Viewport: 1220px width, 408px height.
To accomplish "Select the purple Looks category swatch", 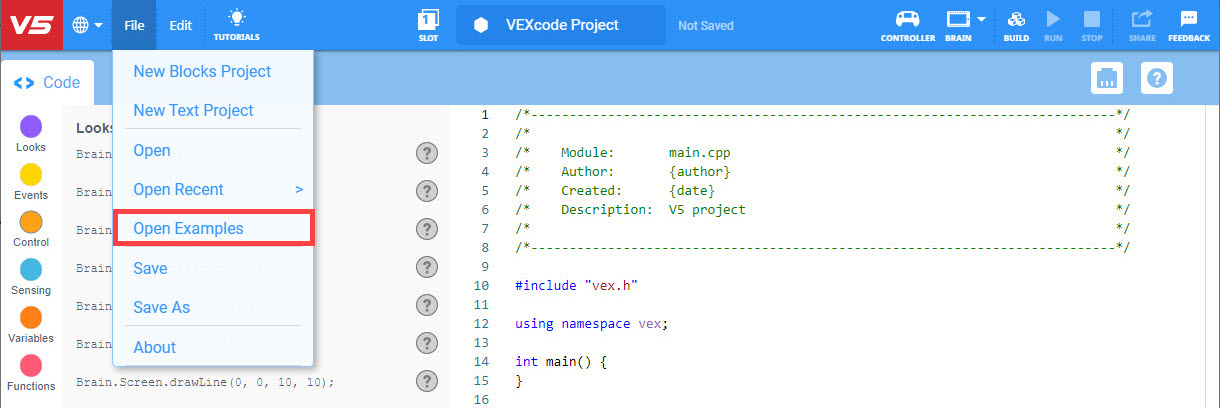I will (31, 126).
